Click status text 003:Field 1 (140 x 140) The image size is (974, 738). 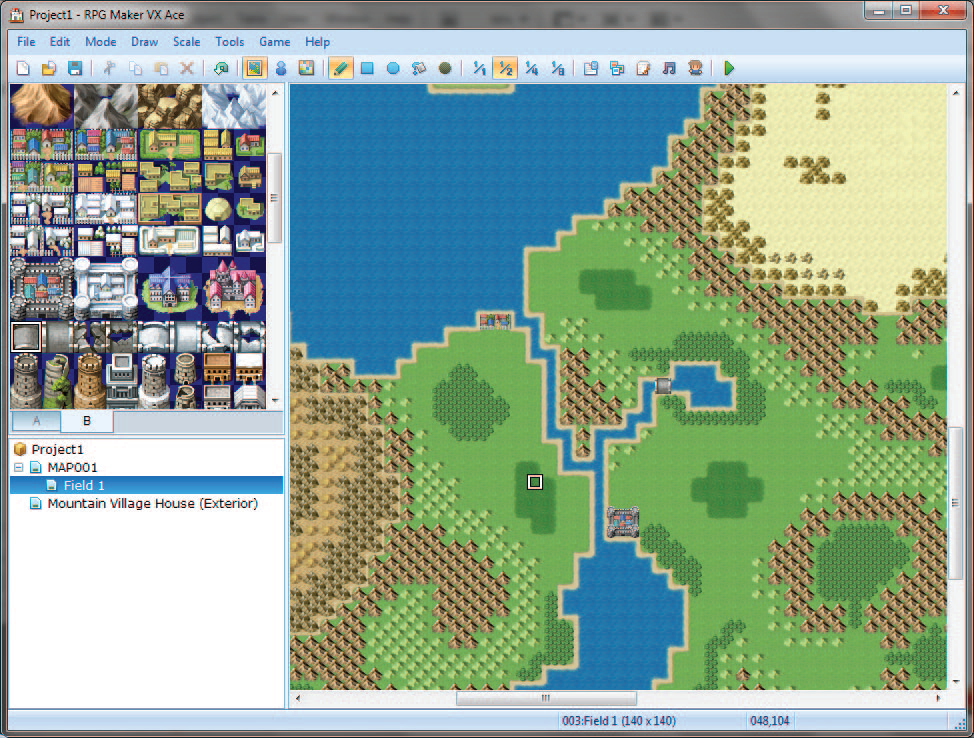click(x=619, y=721)
